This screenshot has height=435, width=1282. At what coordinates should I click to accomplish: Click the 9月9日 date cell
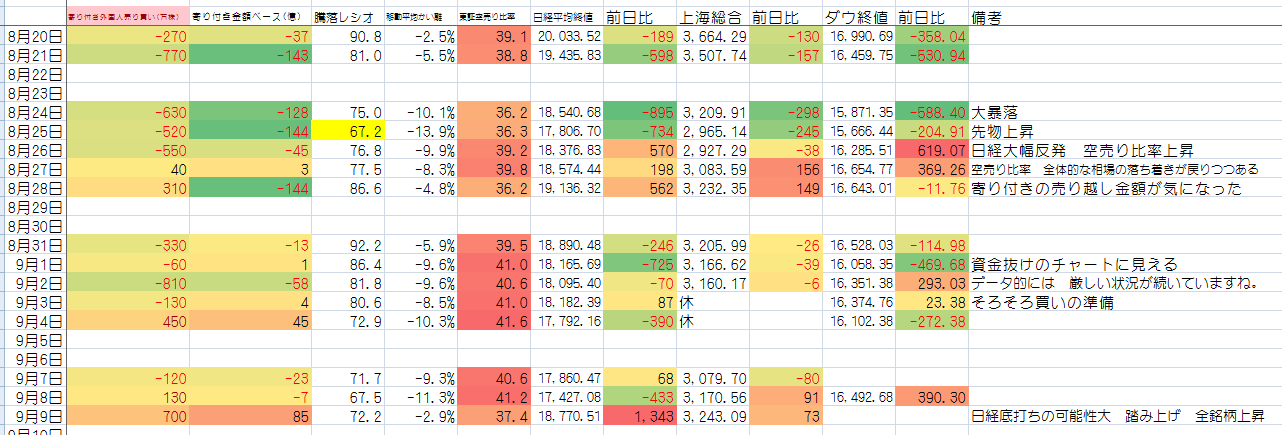click(34, 415)
